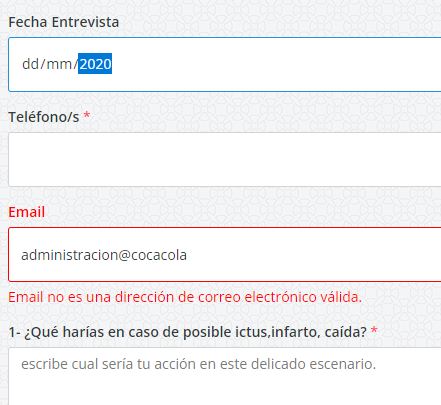
Task: Place cursor at the end of "cocacola"
Action: (187, 255)
